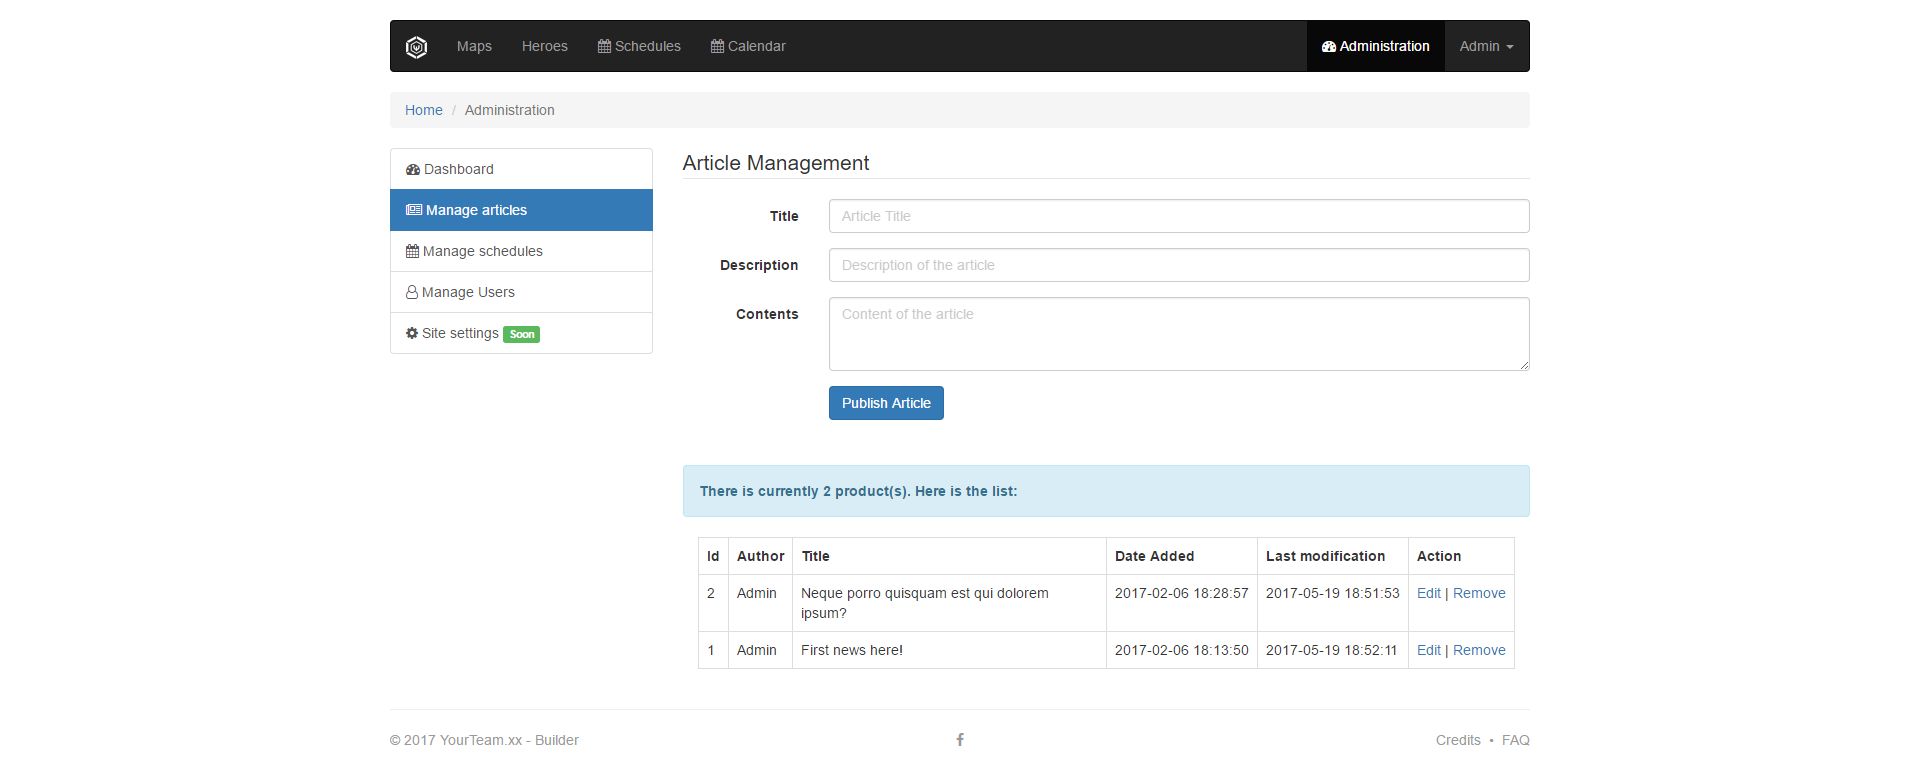Click the site logo hexagon icon
Viewport: 1920px width, 767px height.
click(x=416, y=47)
